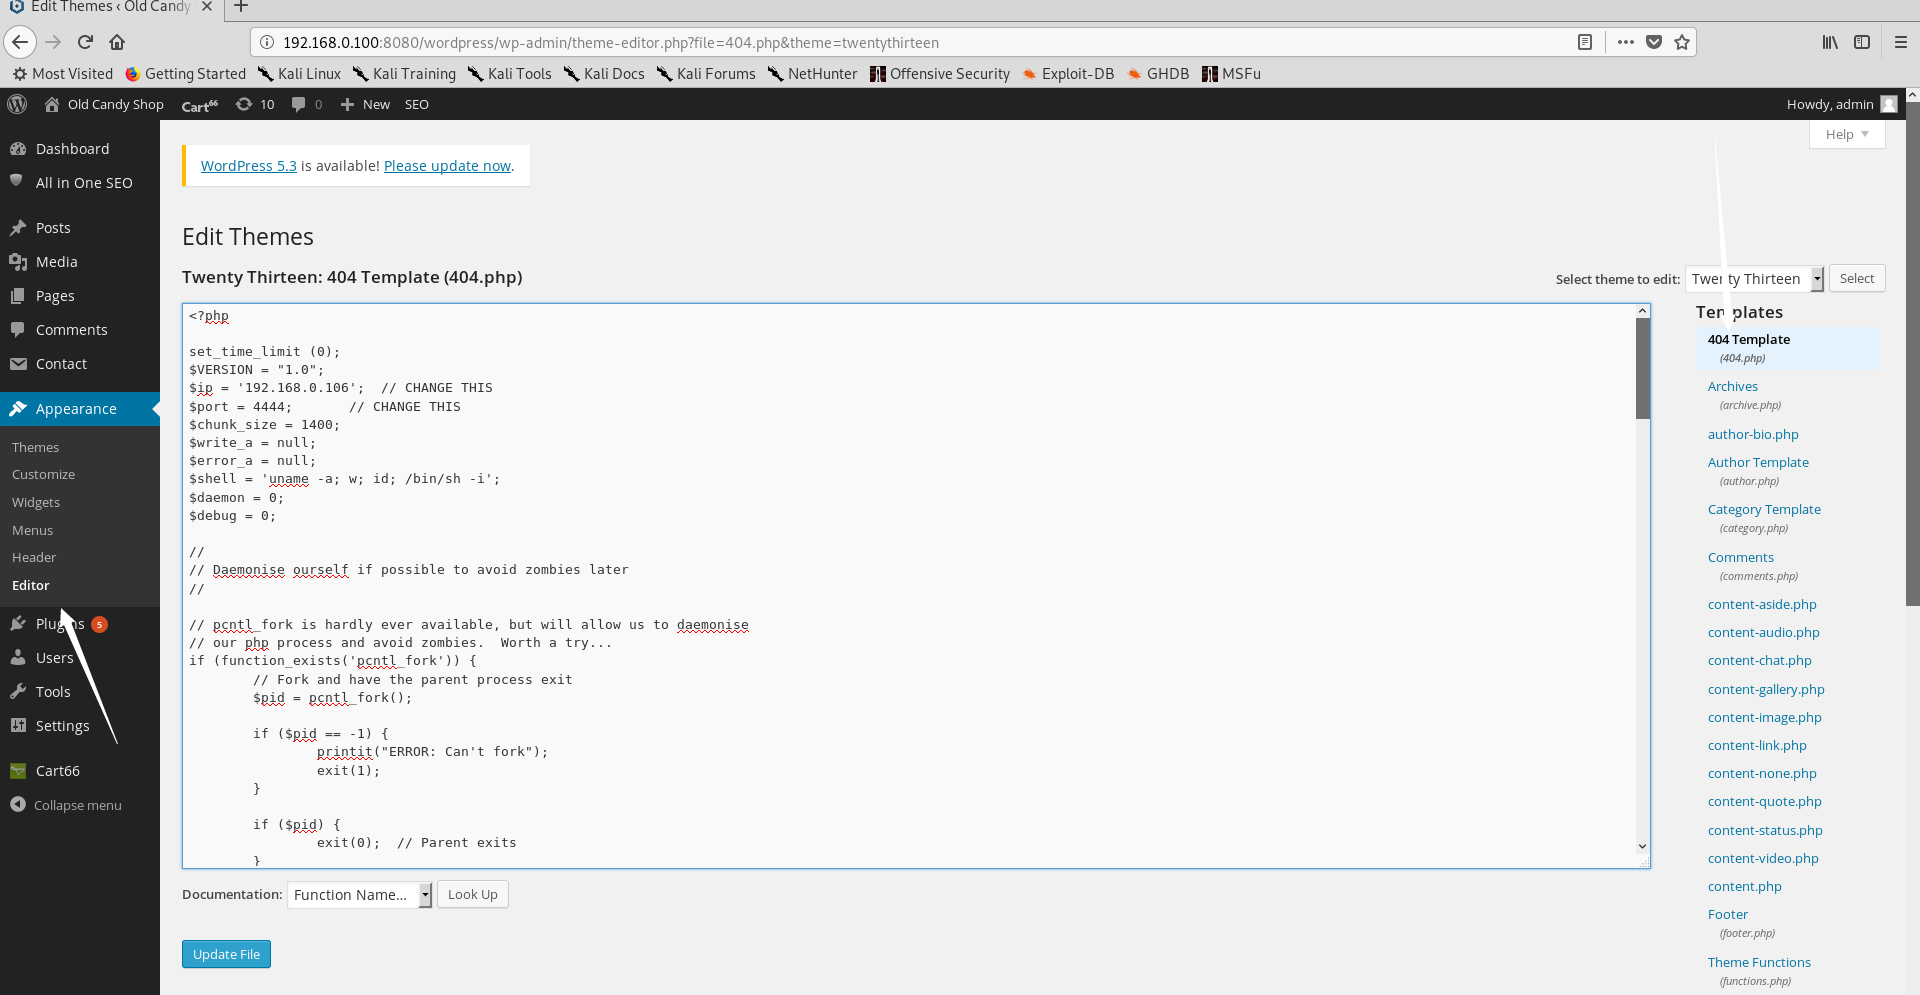Reload the current page
Viewport: 1920px width, 995px height.
(x=85, y=42)
